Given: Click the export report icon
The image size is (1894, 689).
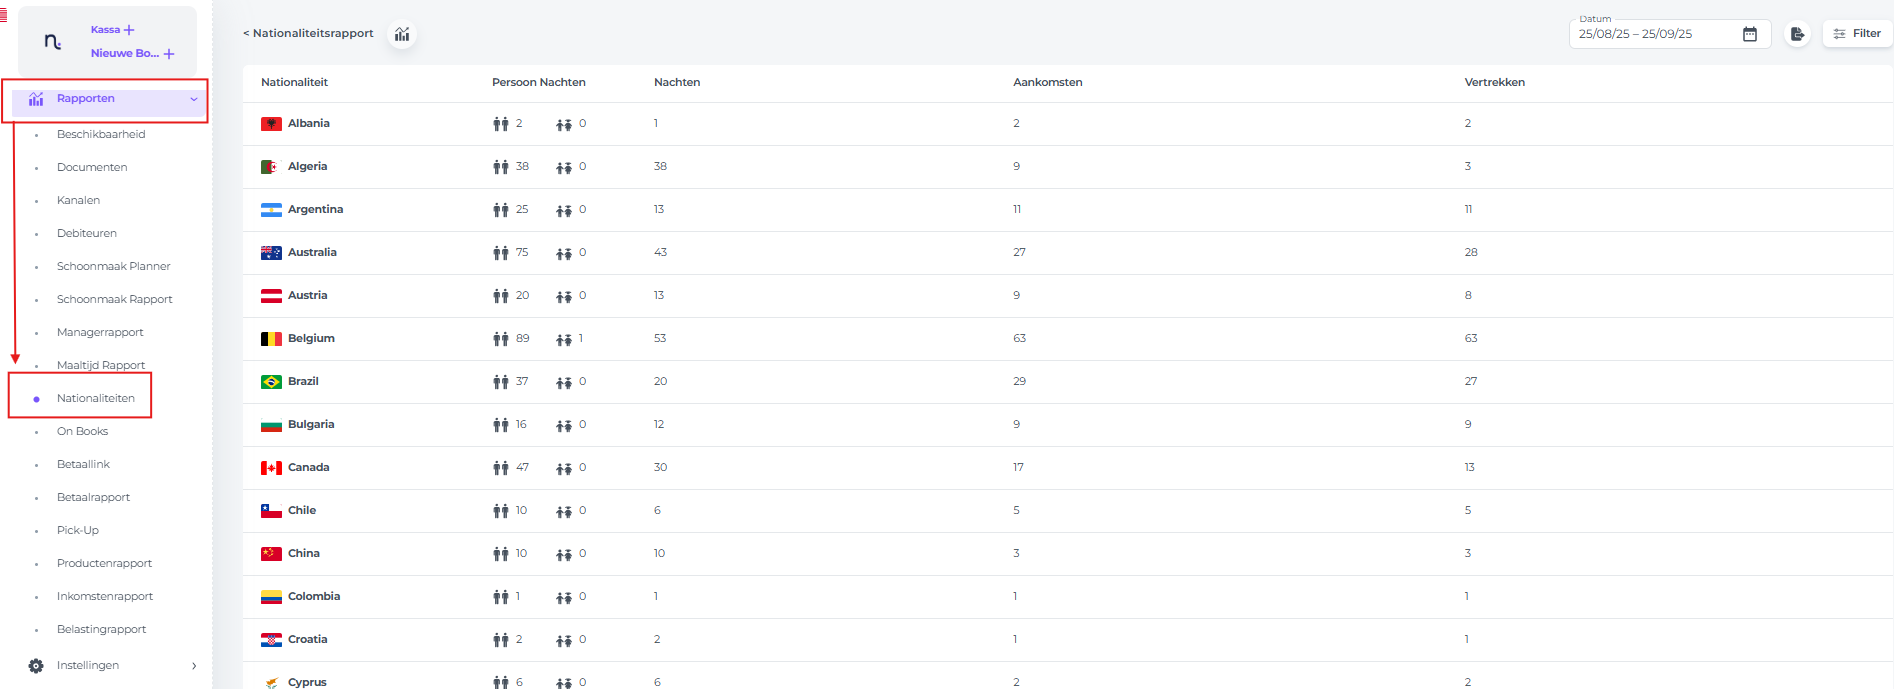Looking at the screenshot, I should [1797, 34].
